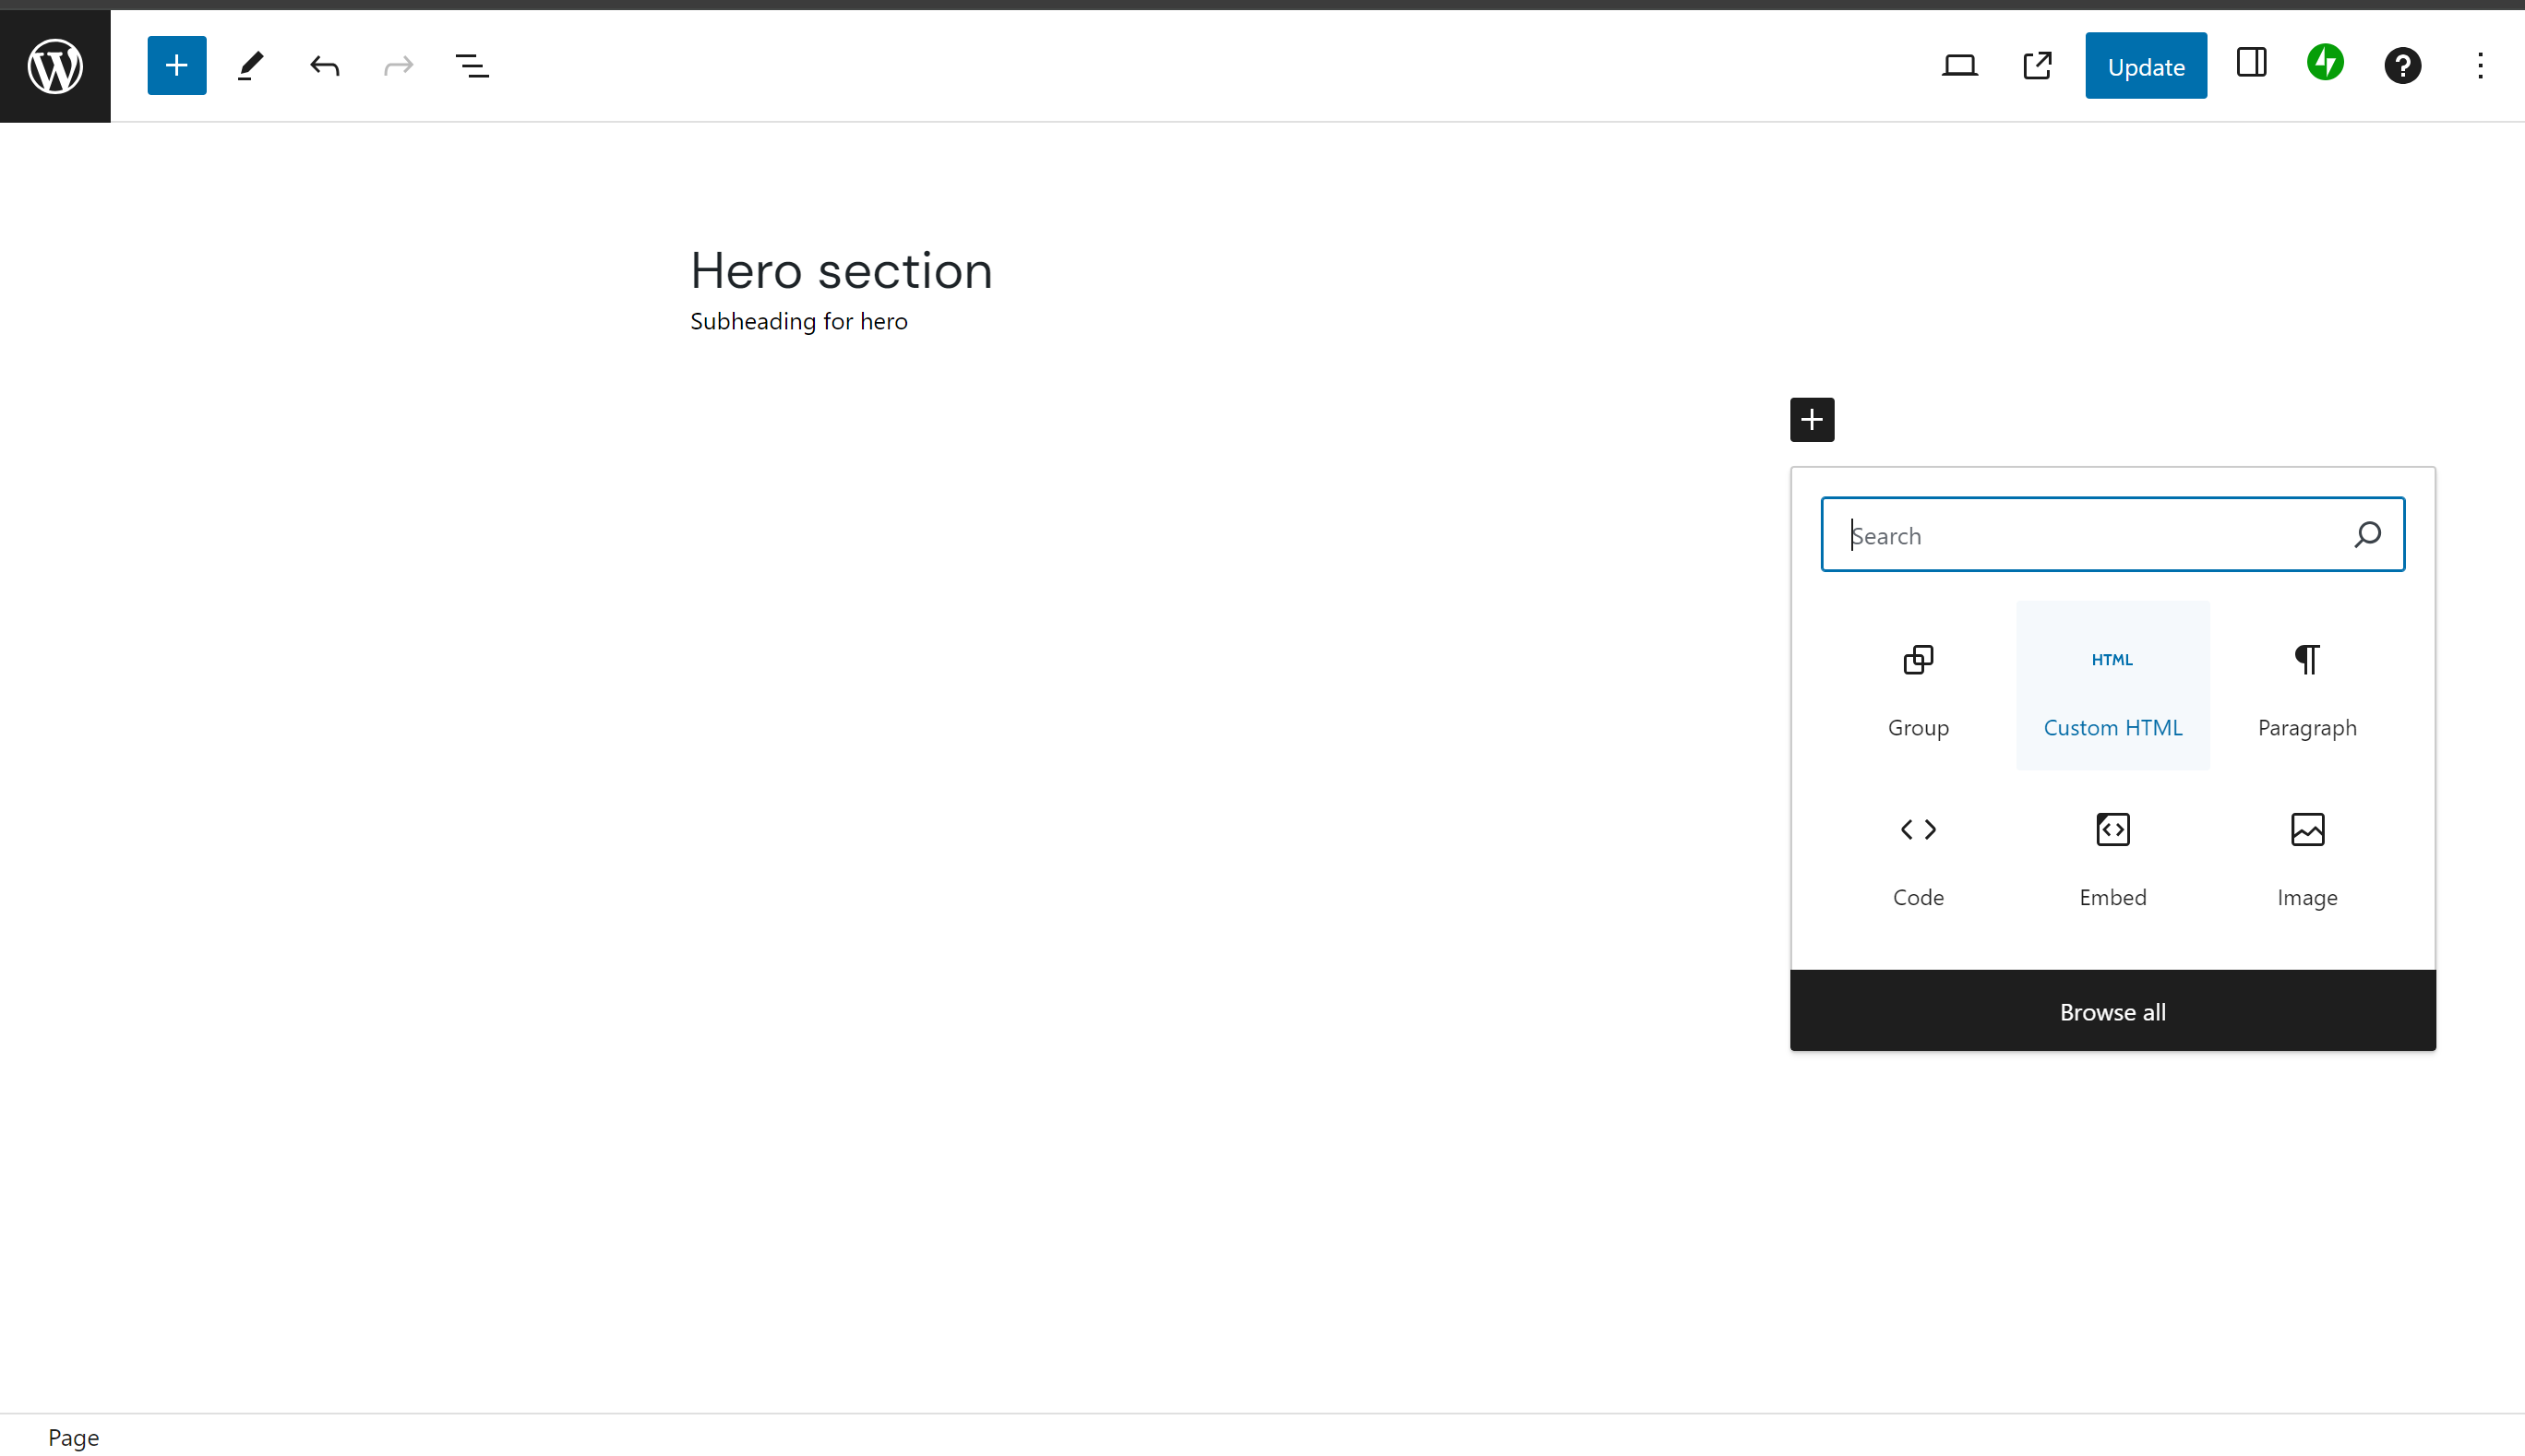Insert a Group block

(x=1917, y=686)
